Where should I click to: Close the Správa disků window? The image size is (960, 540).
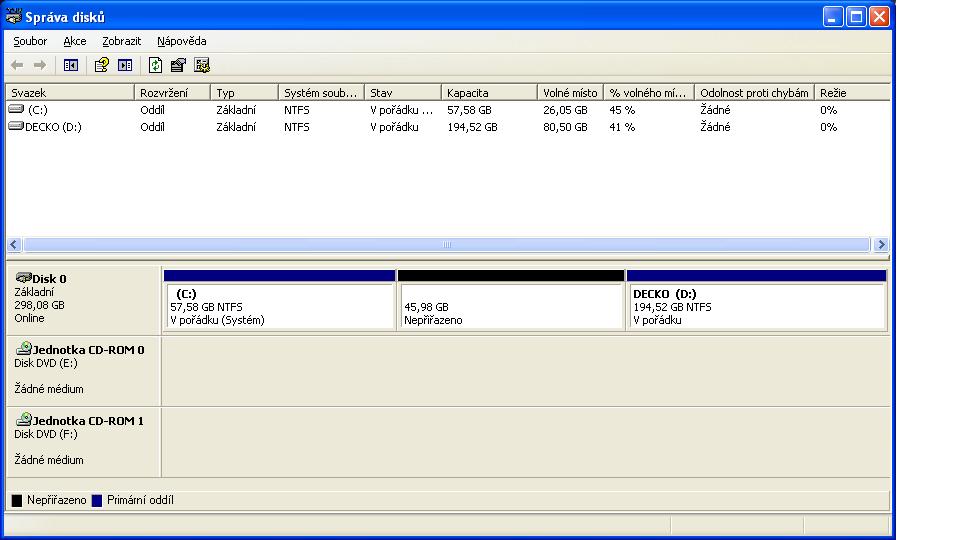(x=879, y=17)
